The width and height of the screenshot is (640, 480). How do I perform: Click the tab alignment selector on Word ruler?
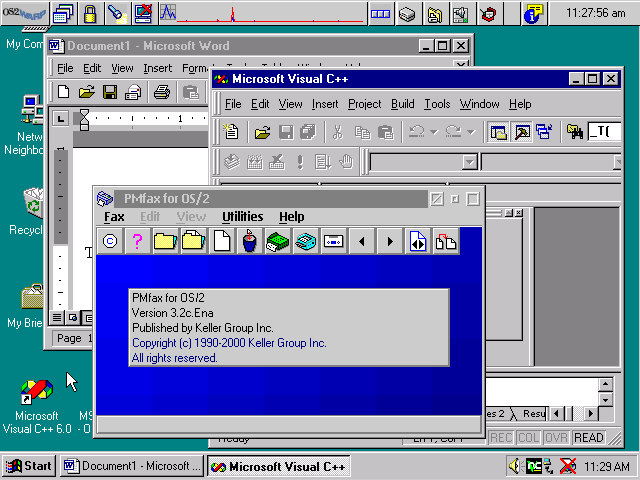(x=61, y=119)
